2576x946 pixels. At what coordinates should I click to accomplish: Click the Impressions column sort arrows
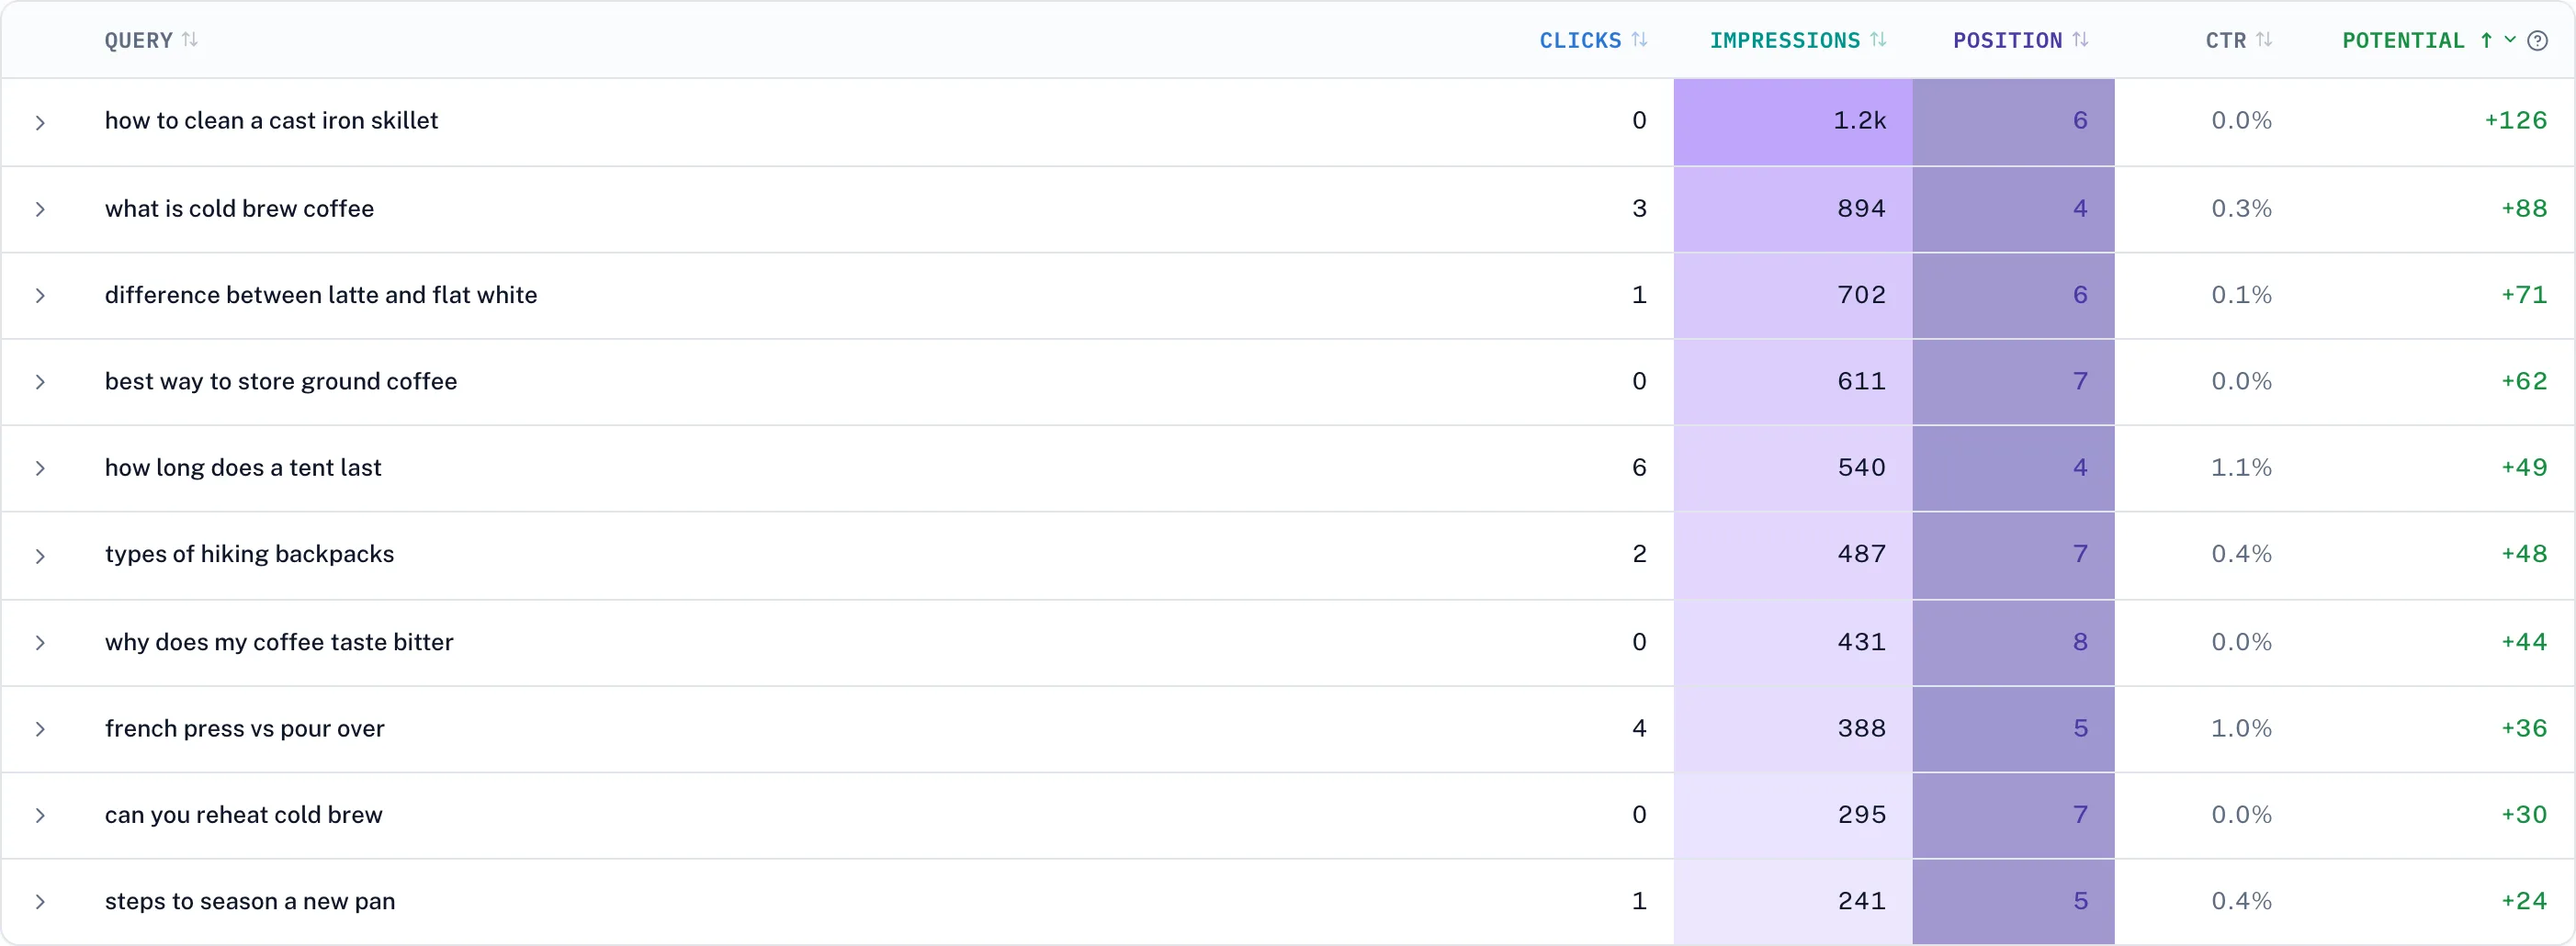pyautogui.click(x=1878, y=40)
